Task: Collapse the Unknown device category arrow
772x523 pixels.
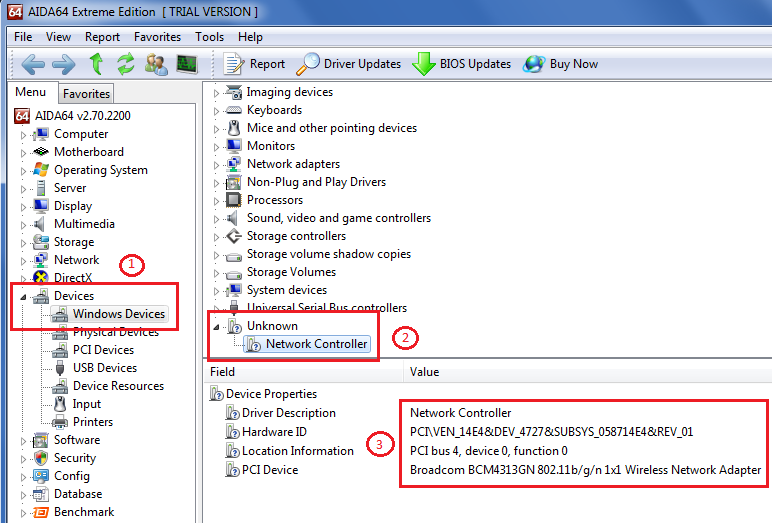Action: click(x=216, y=327)
